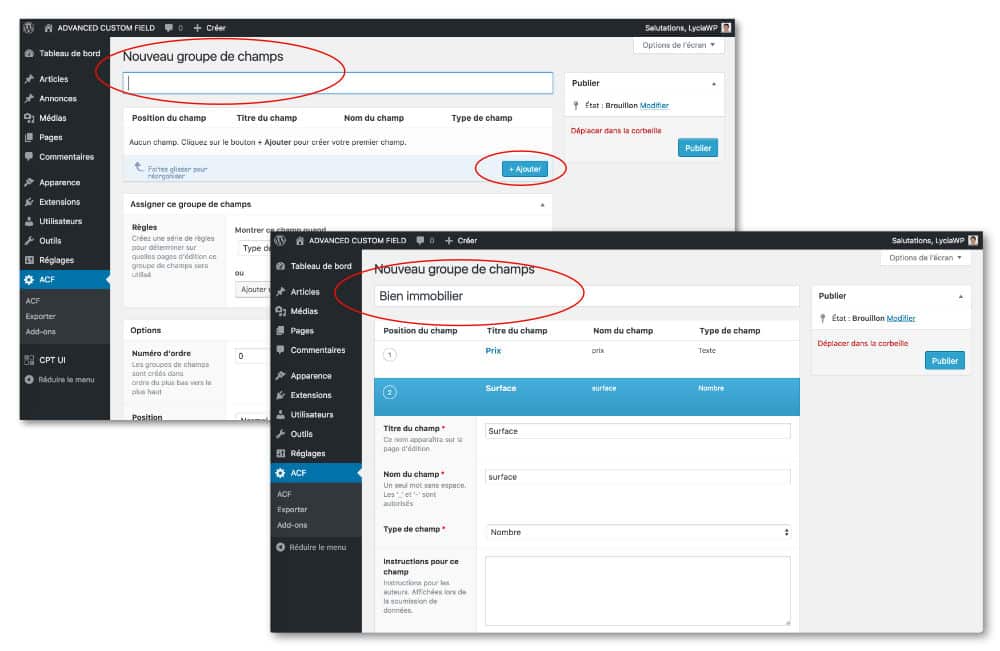Open the Prix field link

pyautogui.click(x=493, y=350)
